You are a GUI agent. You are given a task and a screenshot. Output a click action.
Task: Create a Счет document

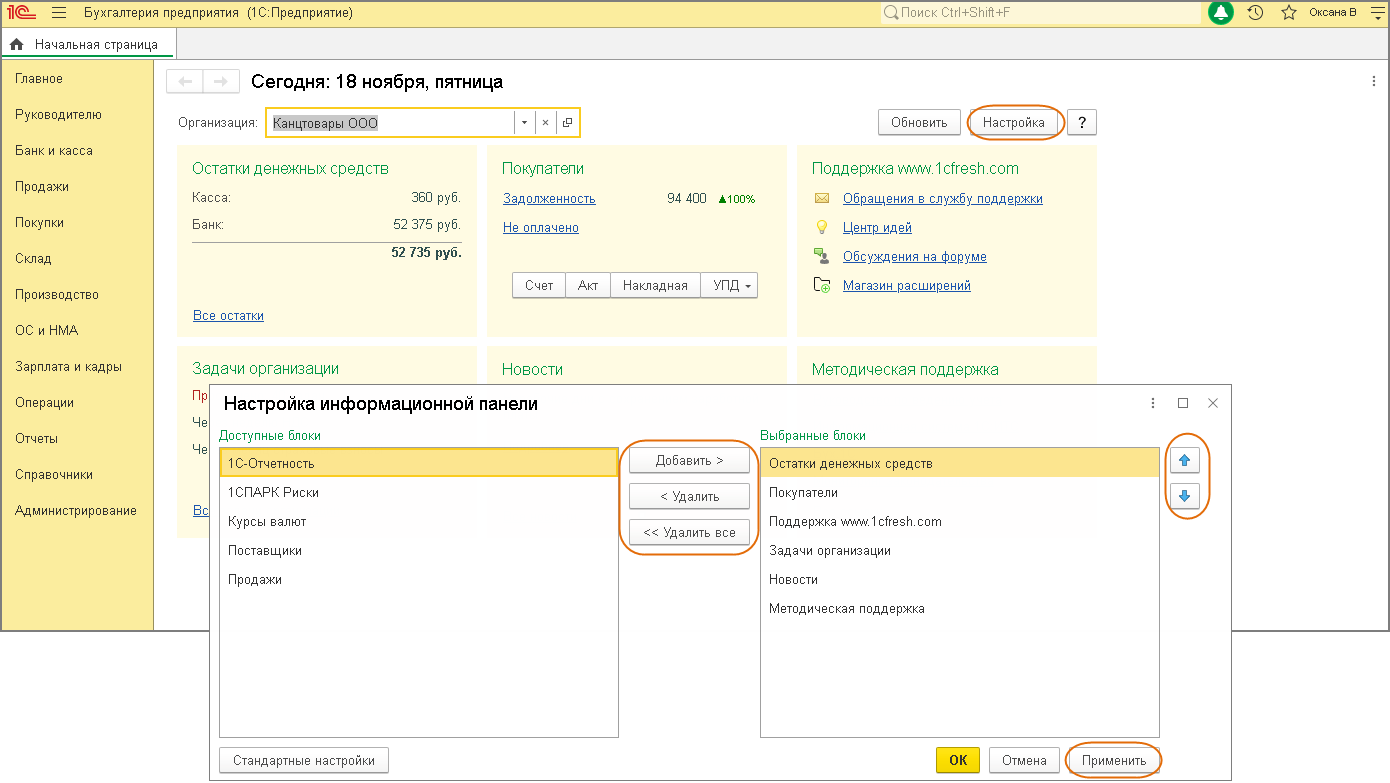pos(539,285)
